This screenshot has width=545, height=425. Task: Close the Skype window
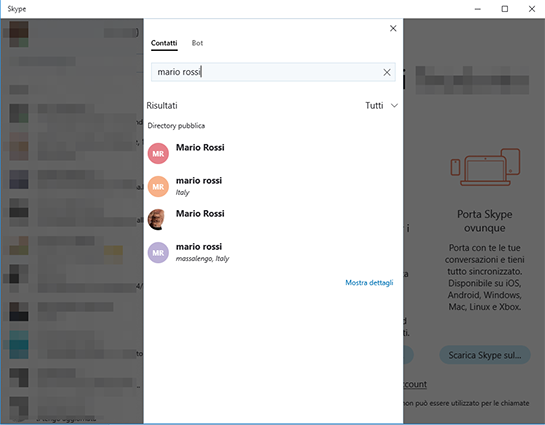[532, 9]
